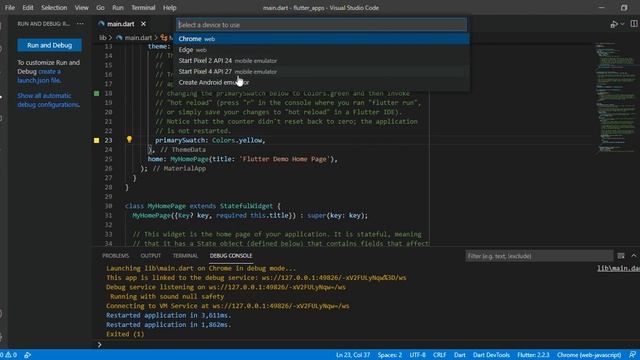Click the errors and warnings status indicator
Viewport: 640px width, 360px height.
point(9,355)
